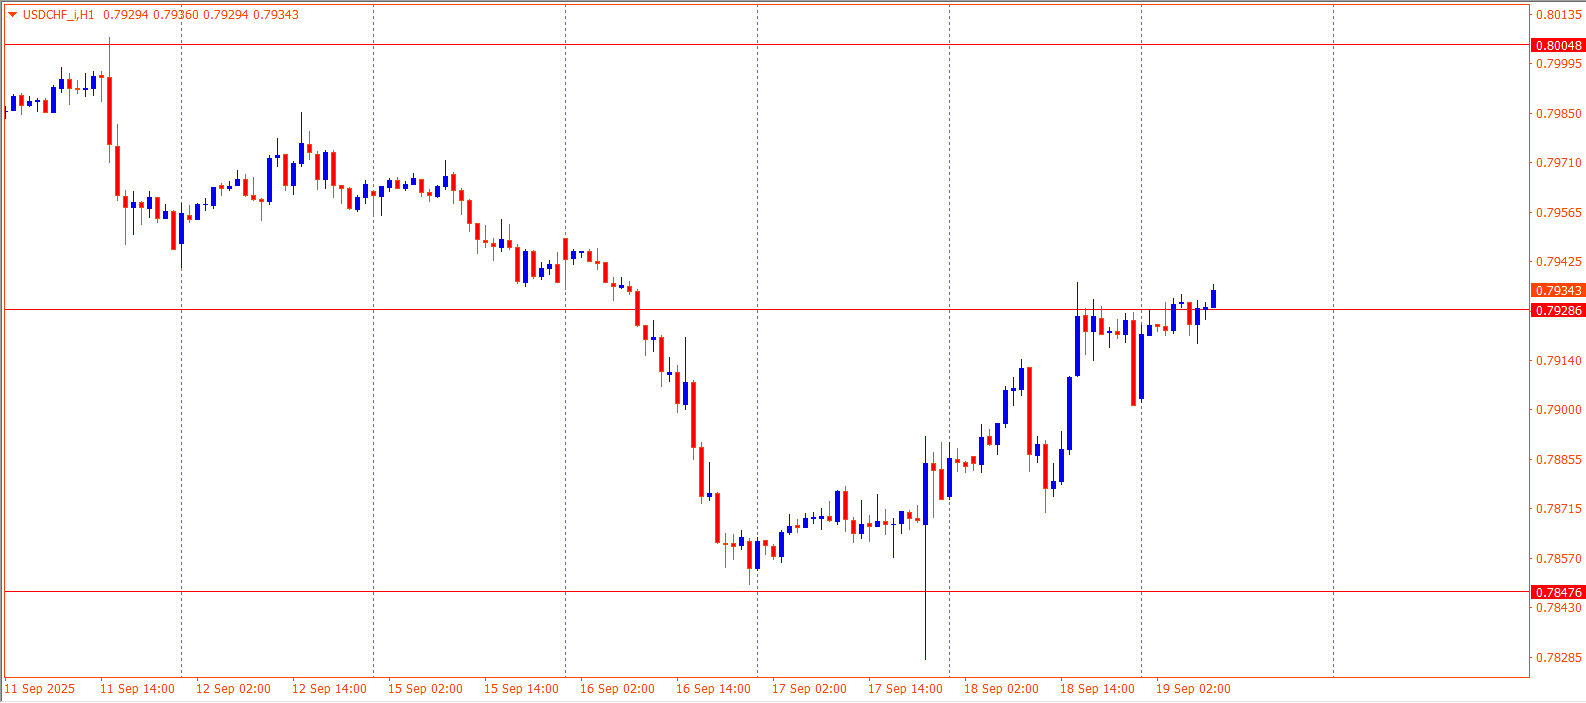This screenshot has height=703, width=1586.
Task: Click the 0.79710 price scale value
Action: click(1559, 163)
